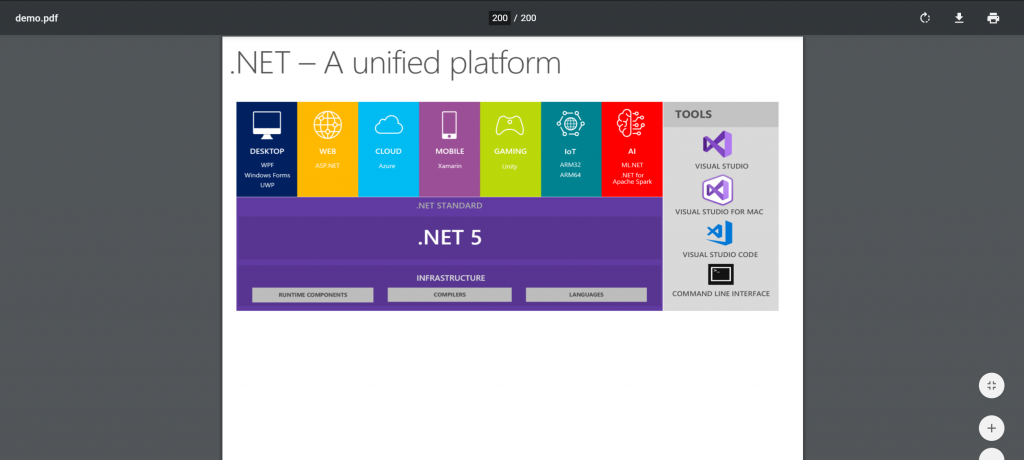Click the Desktop monitor icon
The height and width of the screenshot is (460, 1024).
(266, 124)
